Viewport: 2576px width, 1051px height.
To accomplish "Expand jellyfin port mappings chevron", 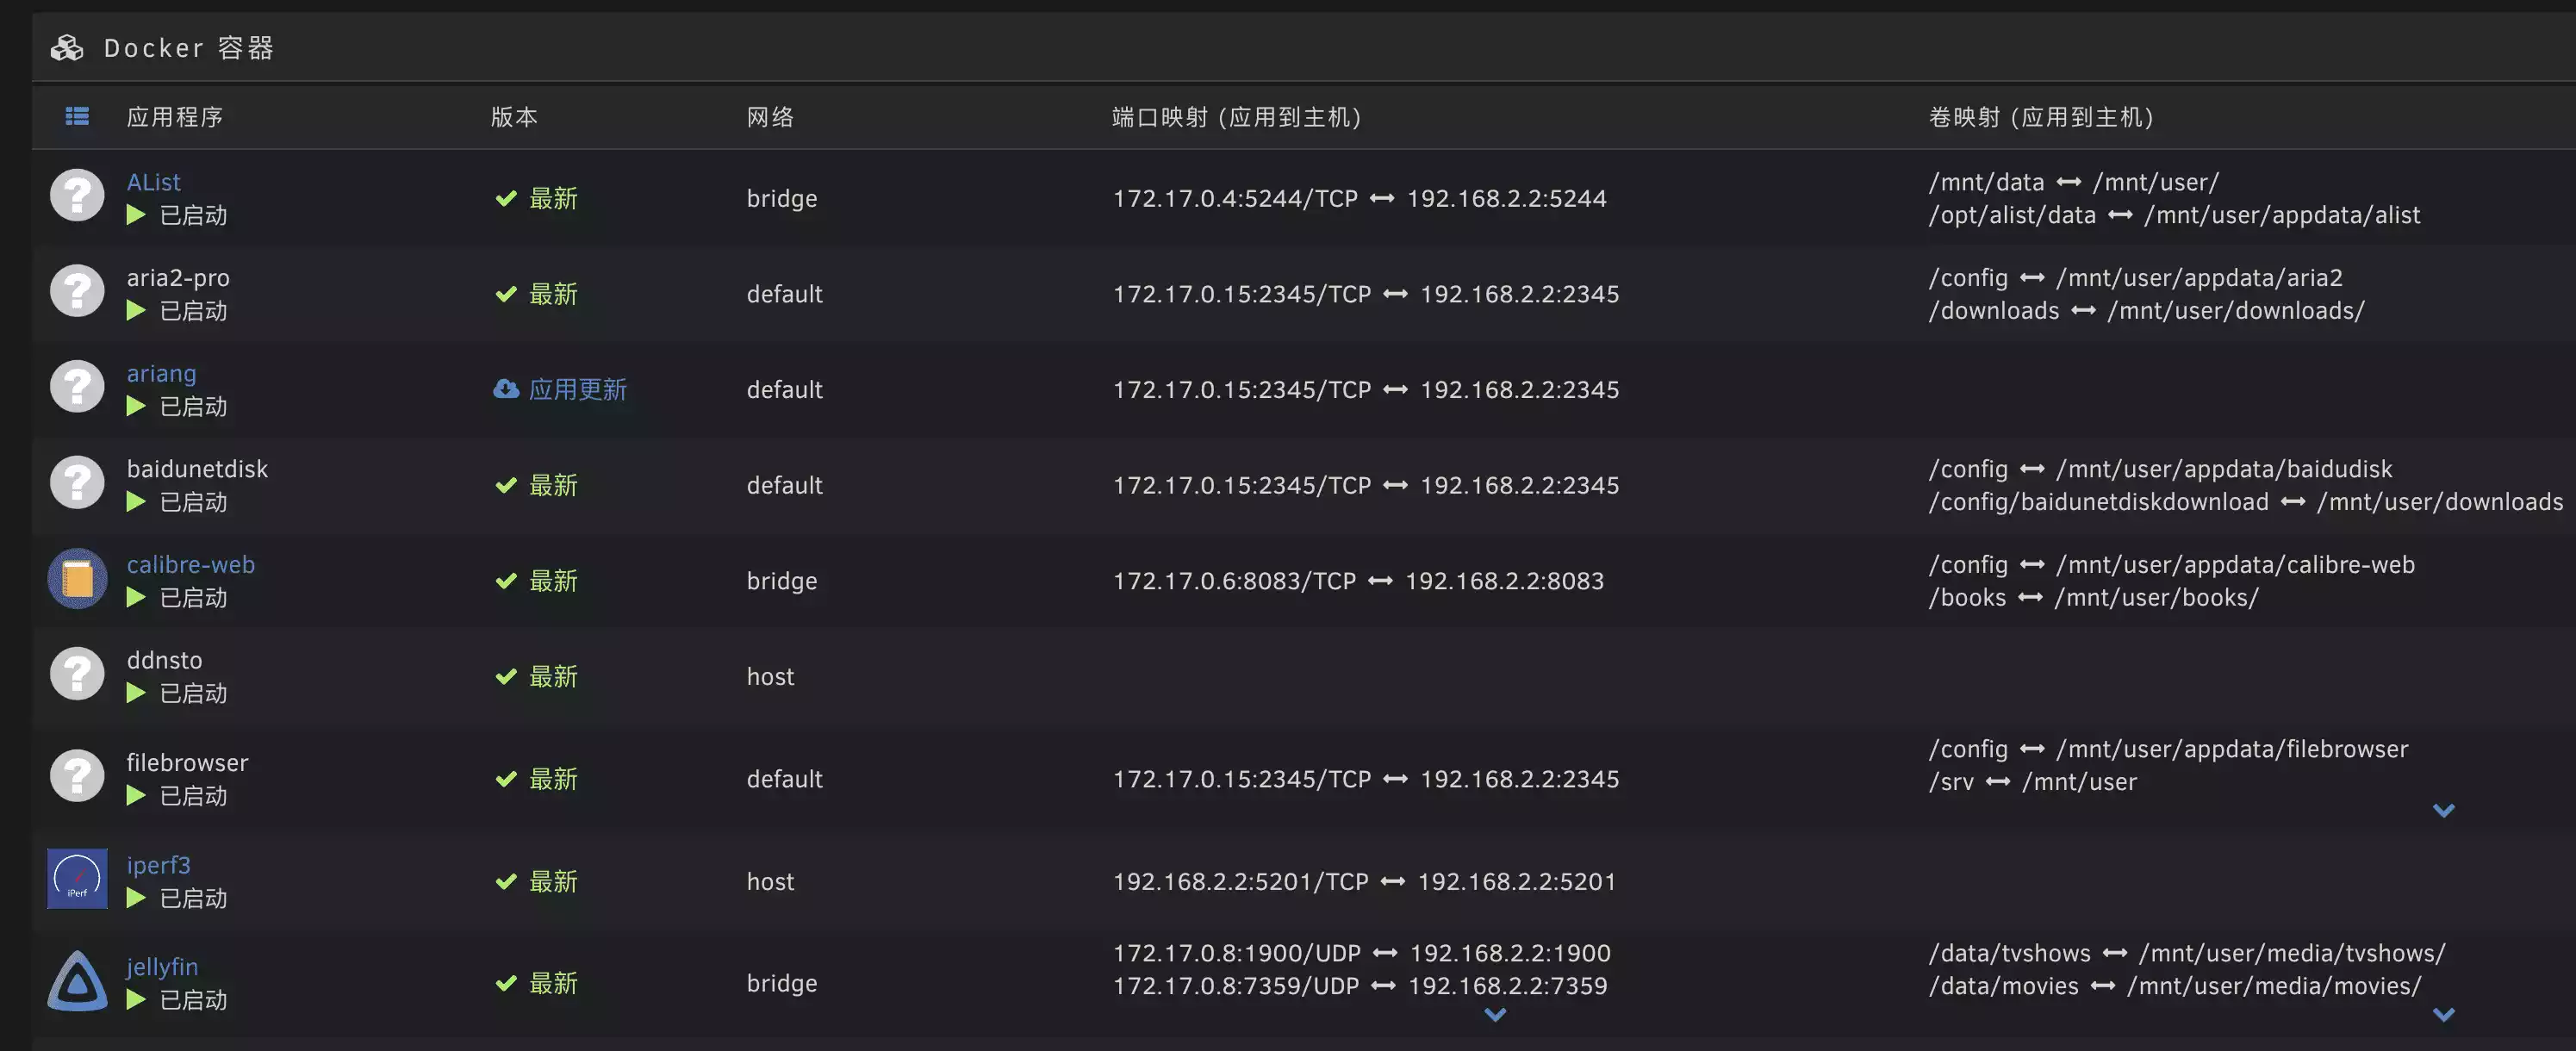I will pos(1495,1015).
